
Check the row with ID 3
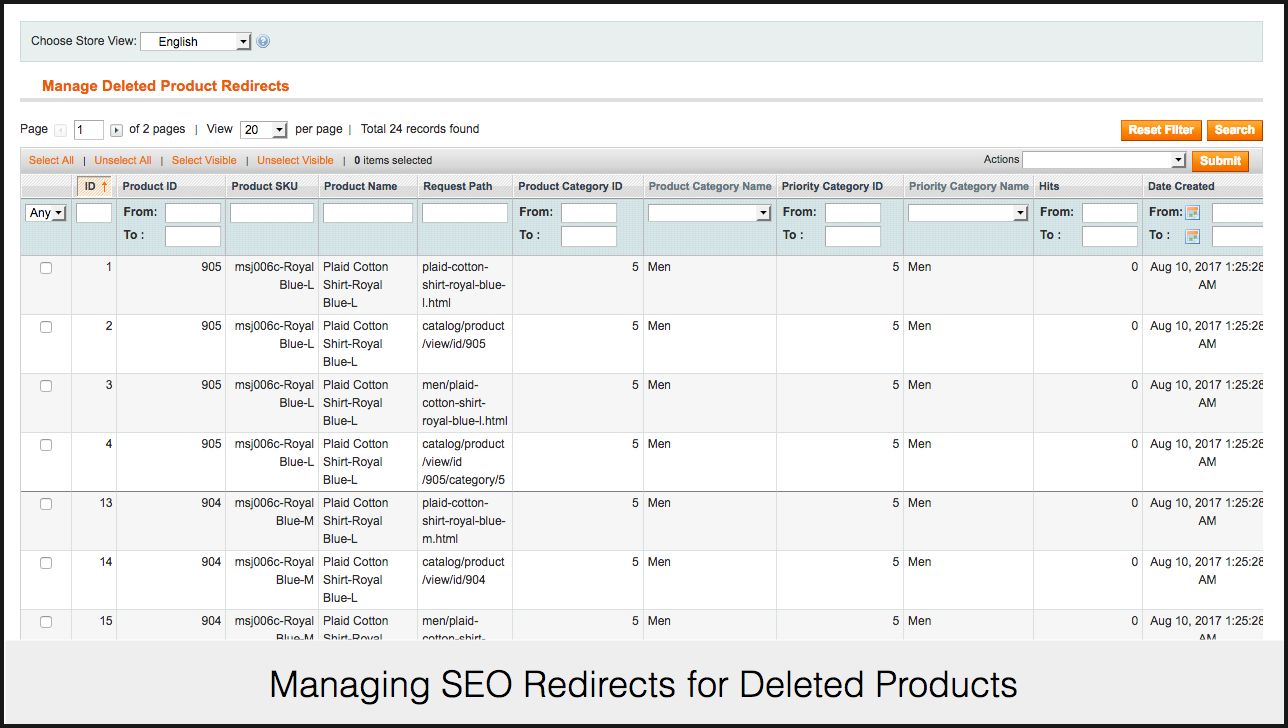coord(46,386)
